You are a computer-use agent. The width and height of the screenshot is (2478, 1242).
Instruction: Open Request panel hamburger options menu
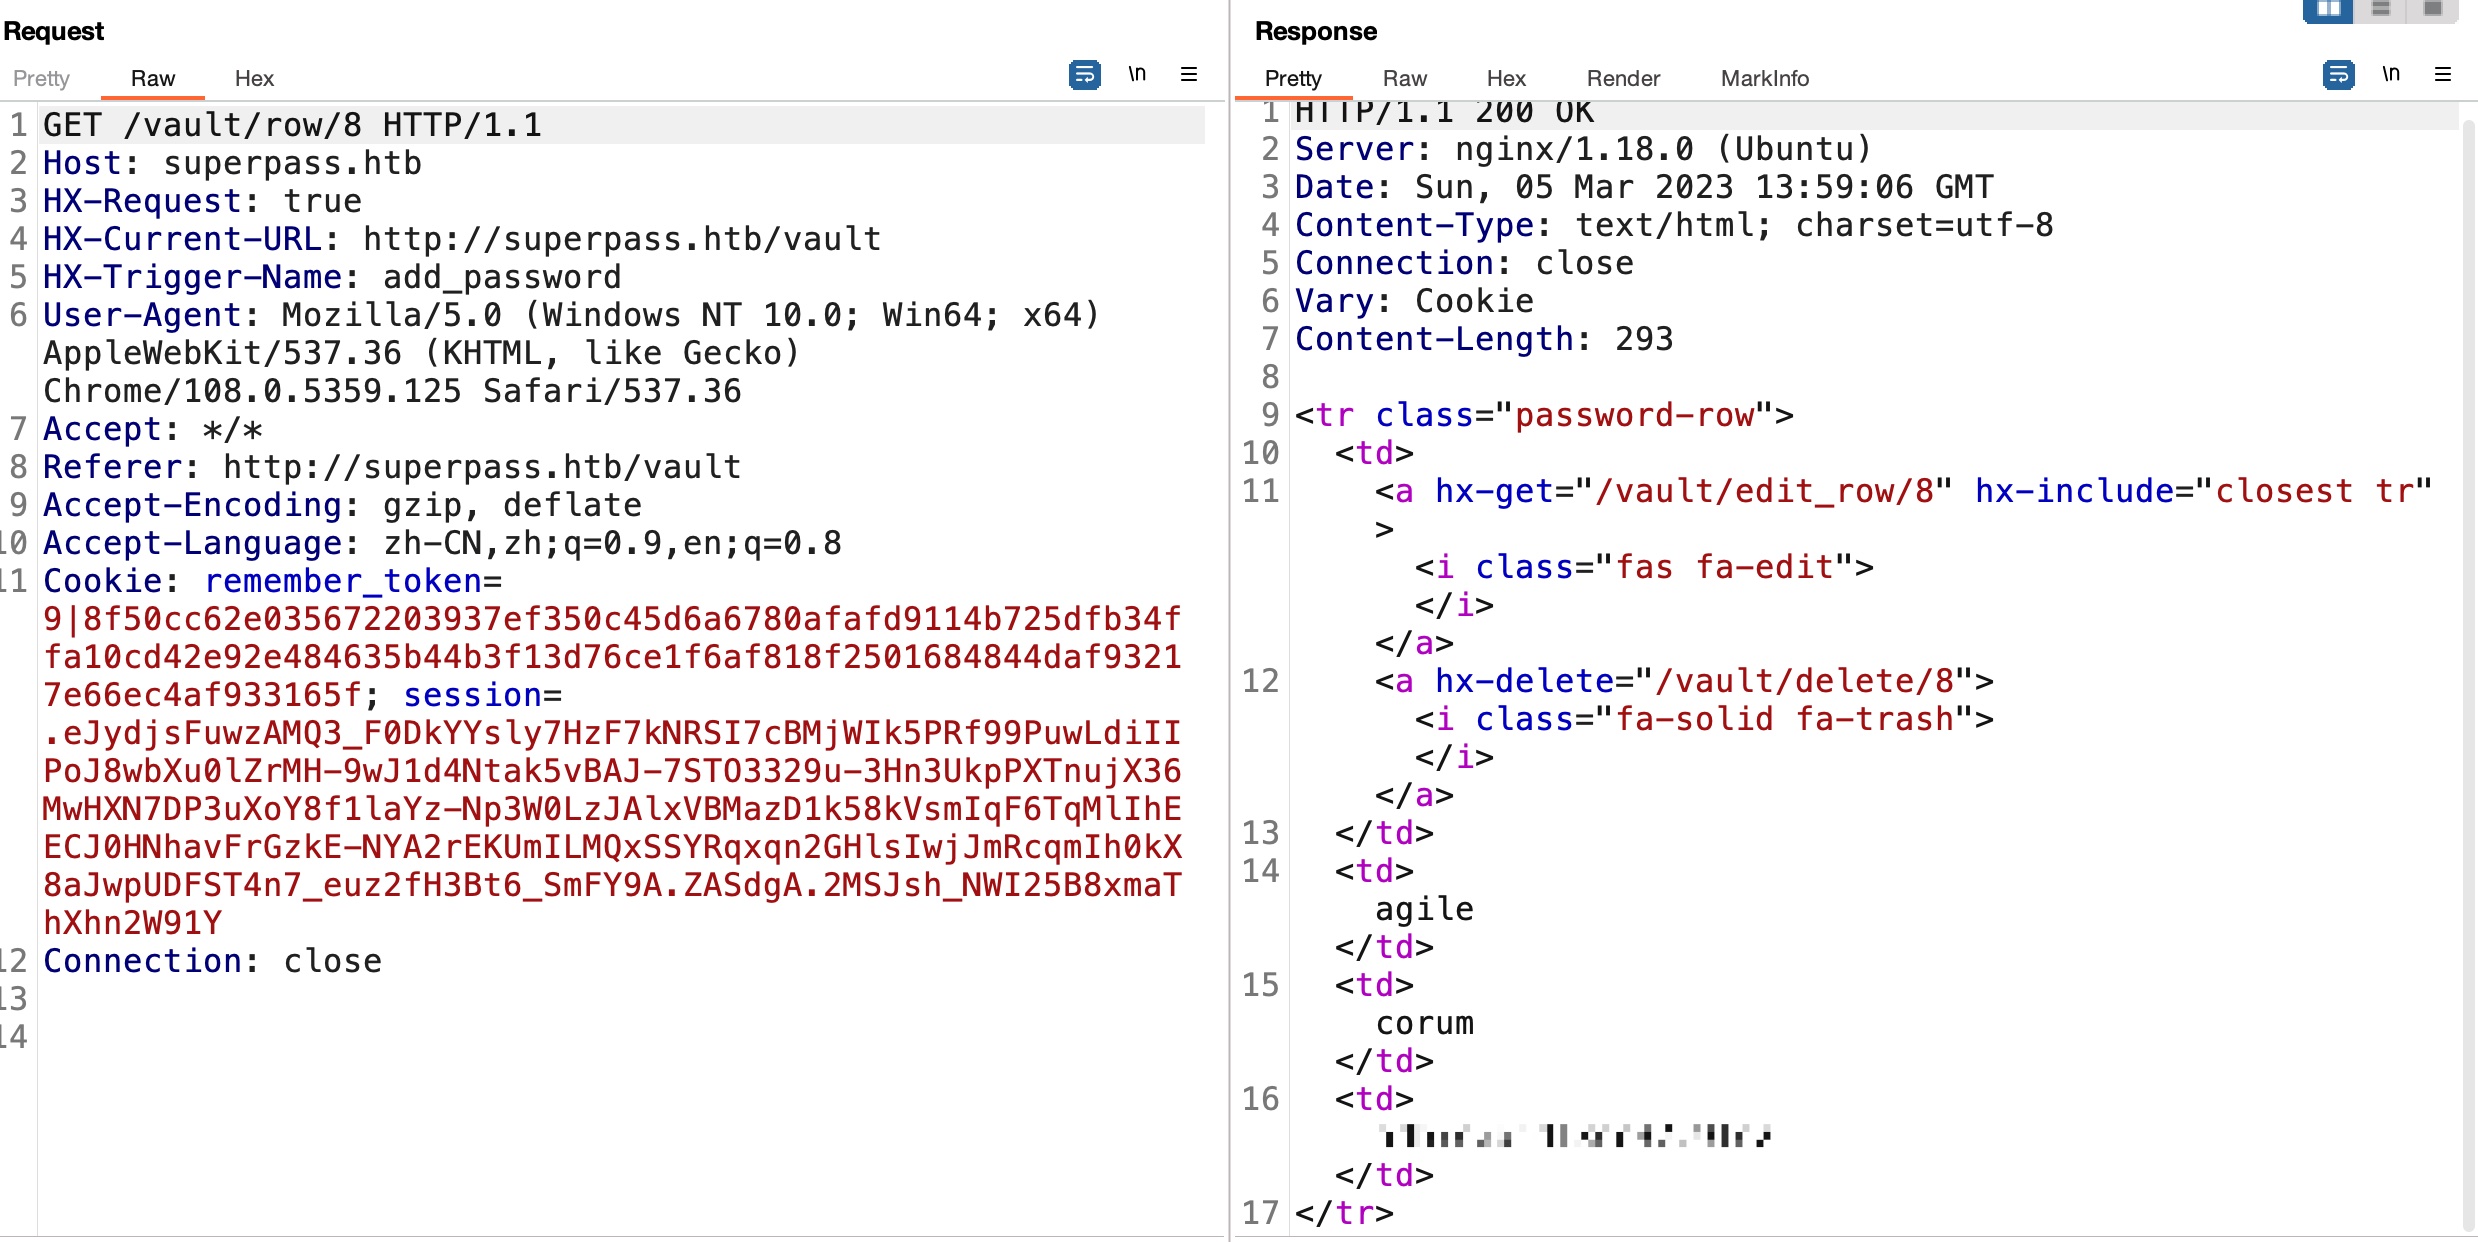(1189, 75)
